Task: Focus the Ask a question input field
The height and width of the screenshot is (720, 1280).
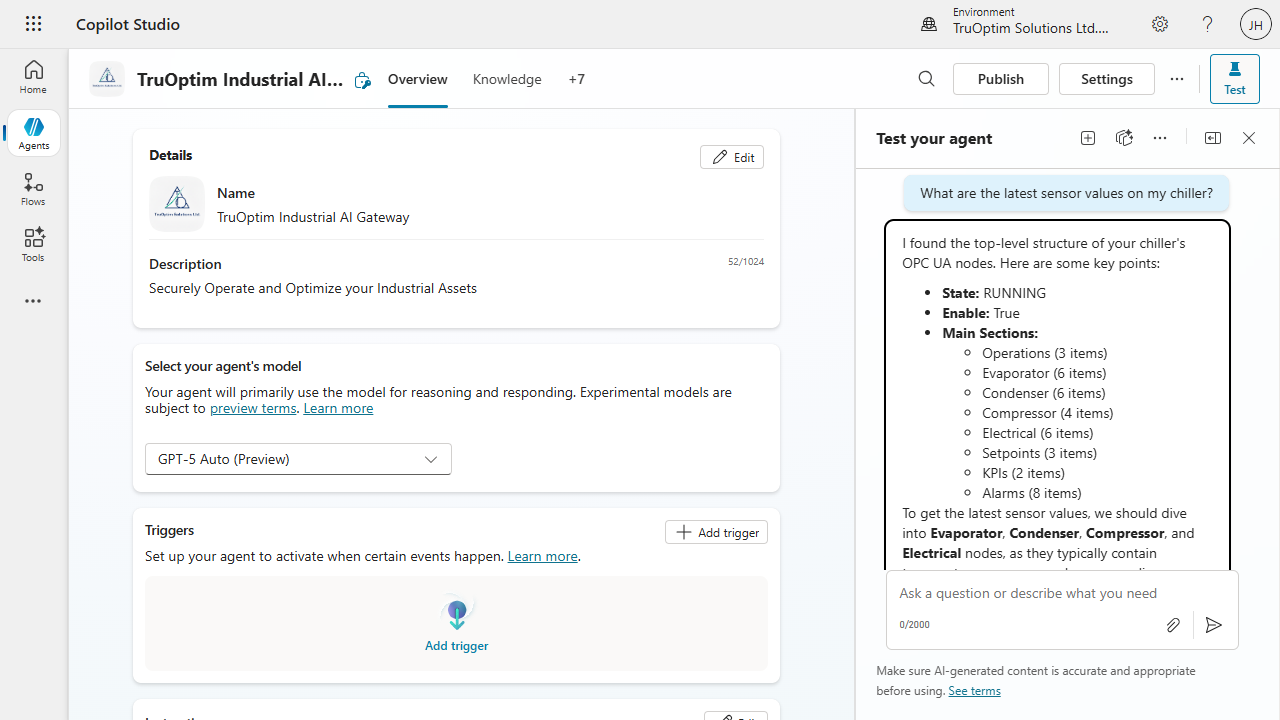Action: 1062,593
